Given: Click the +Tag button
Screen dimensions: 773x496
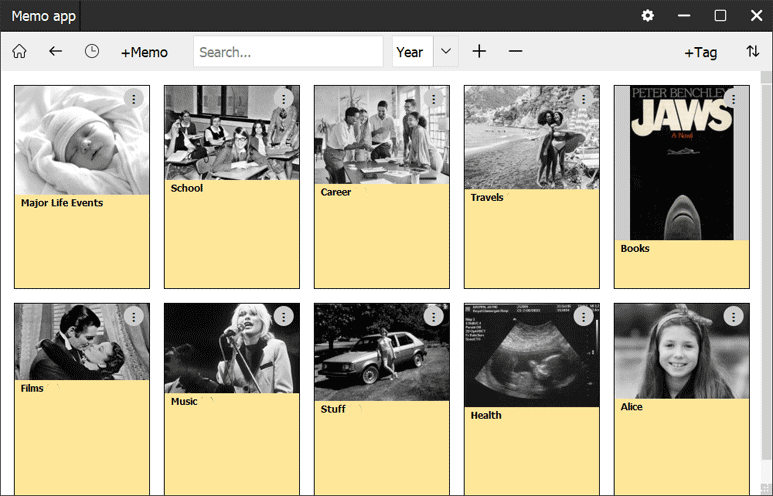Looking at the screenshot, I should (x=700, y=52).
